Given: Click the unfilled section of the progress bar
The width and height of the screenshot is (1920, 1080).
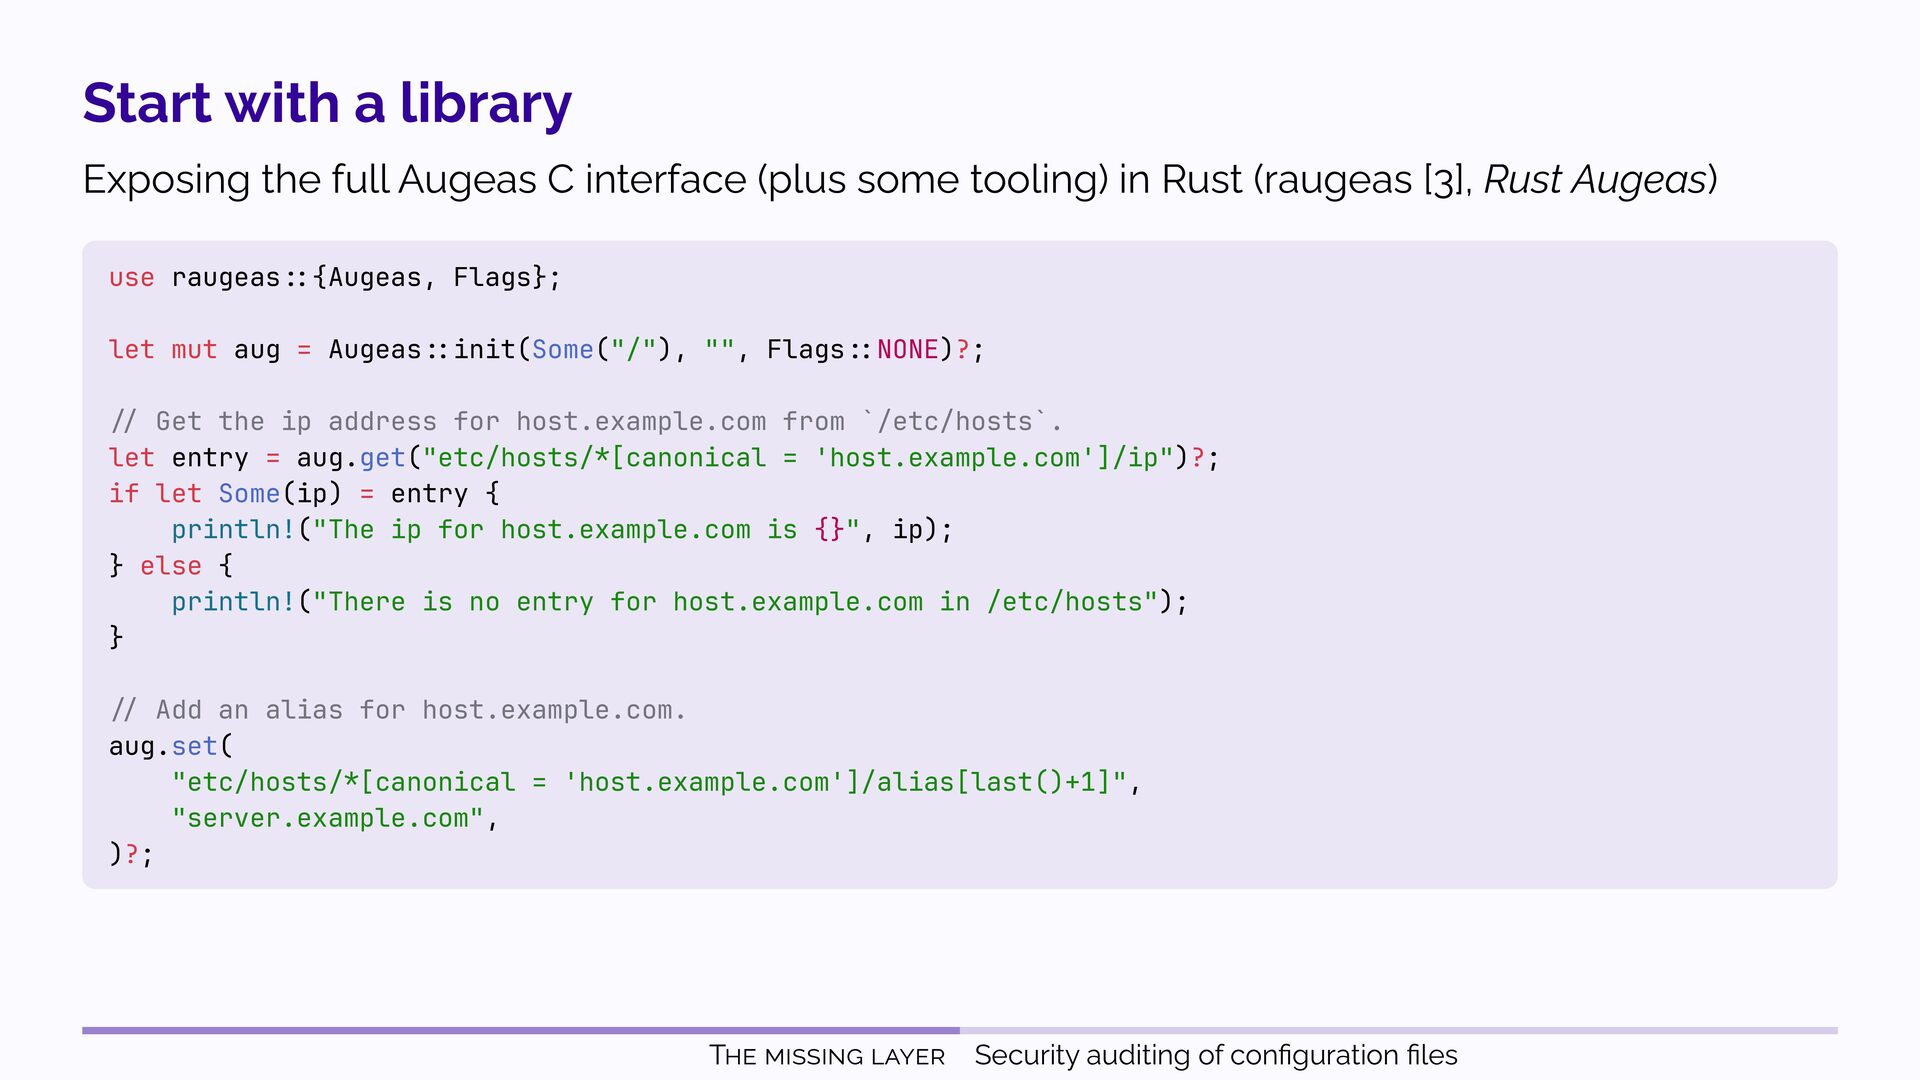Looking at the screenshot, I should [1398, 1030].
